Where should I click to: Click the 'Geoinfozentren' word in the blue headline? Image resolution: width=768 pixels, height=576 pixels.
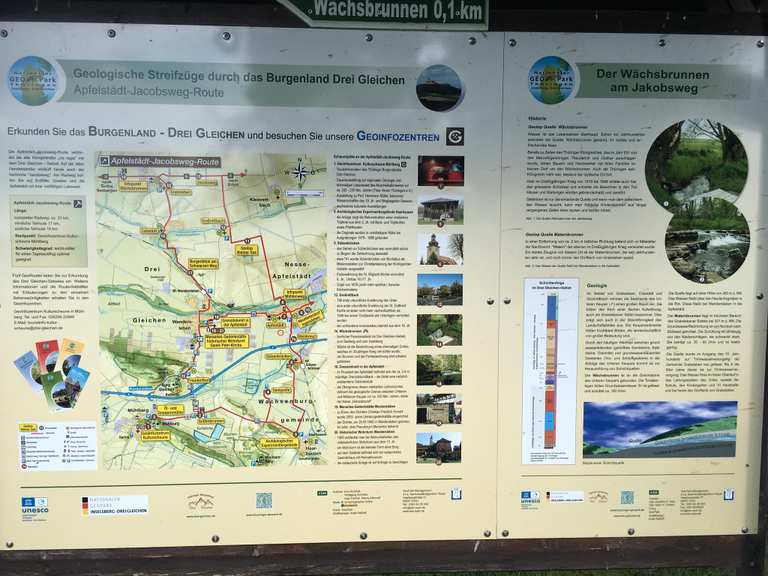tap(398, 136)
